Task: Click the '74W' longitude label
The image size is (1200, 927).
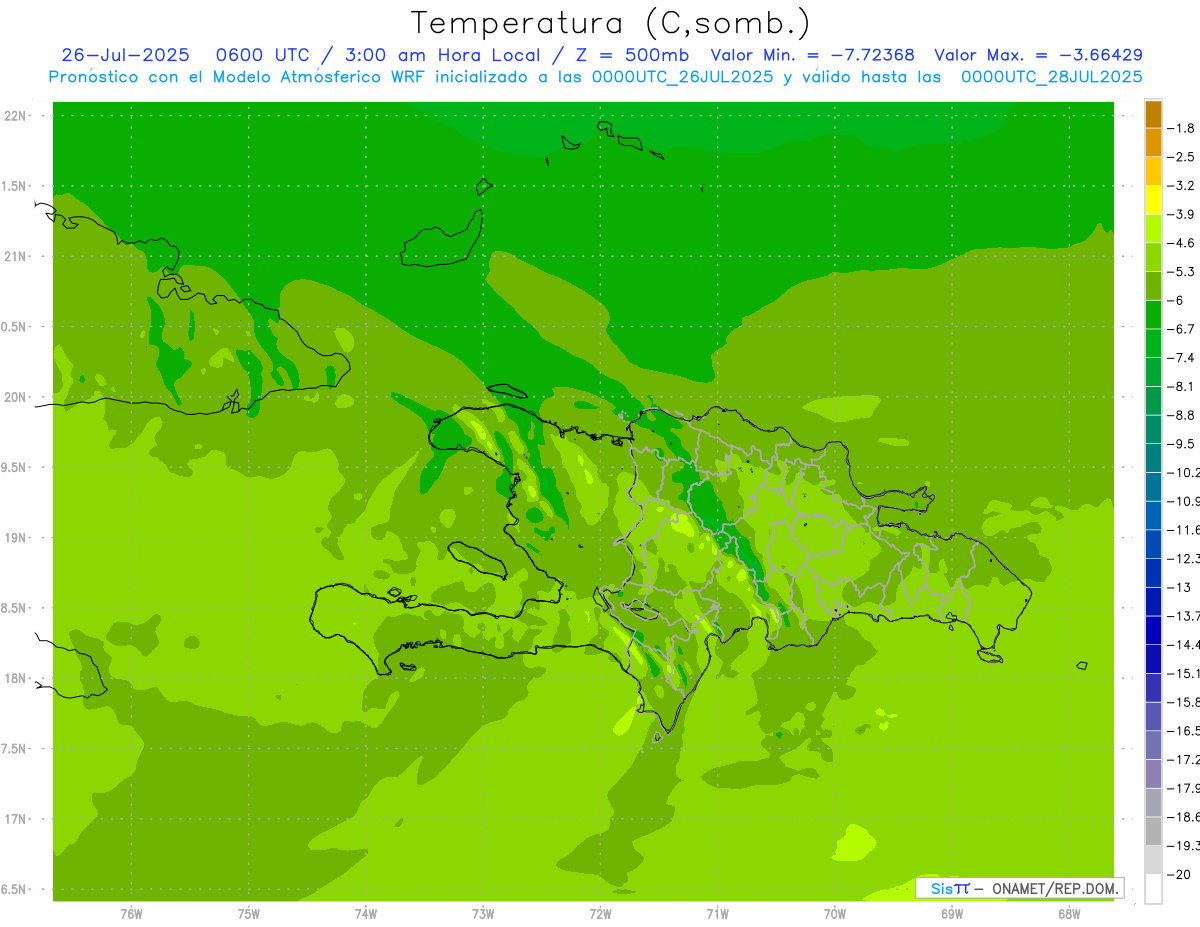Action: pyautogui.click(x=366, y=915)
